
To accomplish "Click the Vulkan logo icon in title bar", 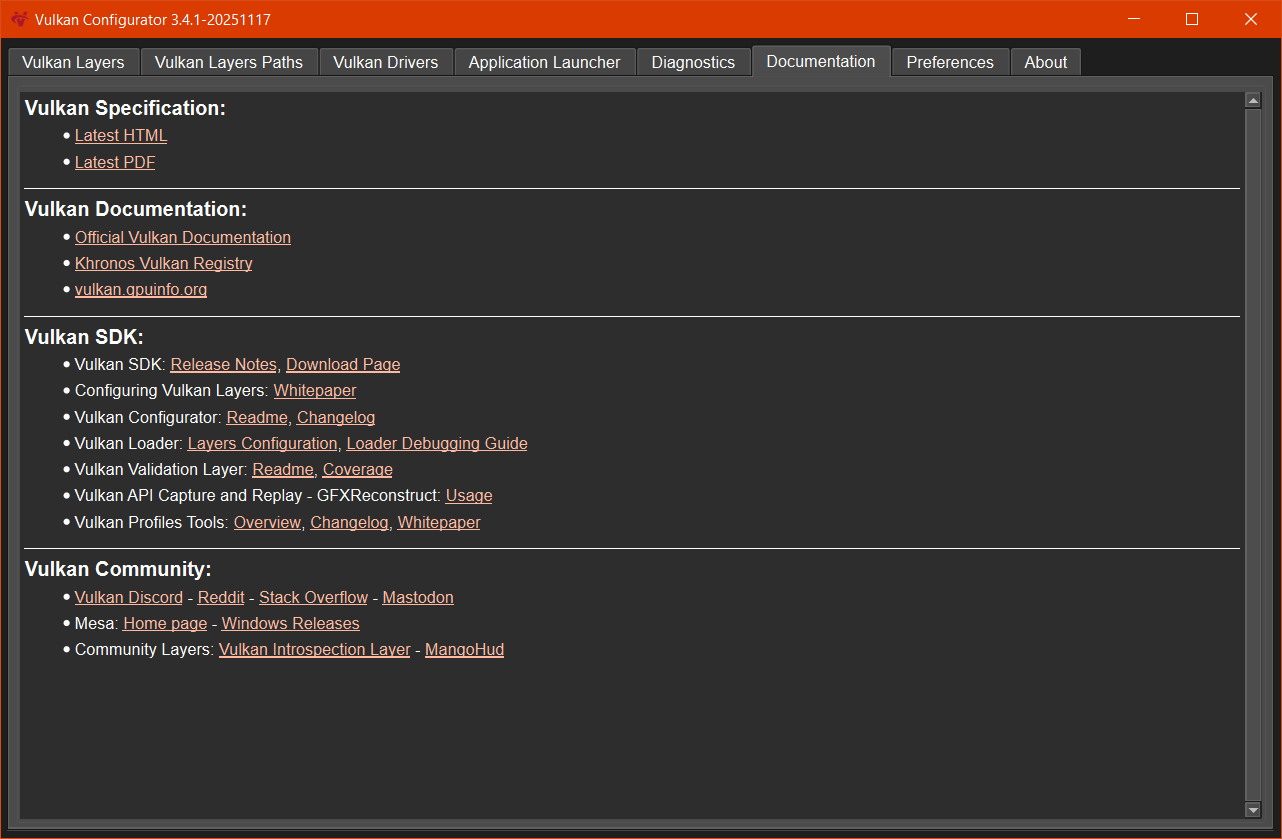I will 19,19.
